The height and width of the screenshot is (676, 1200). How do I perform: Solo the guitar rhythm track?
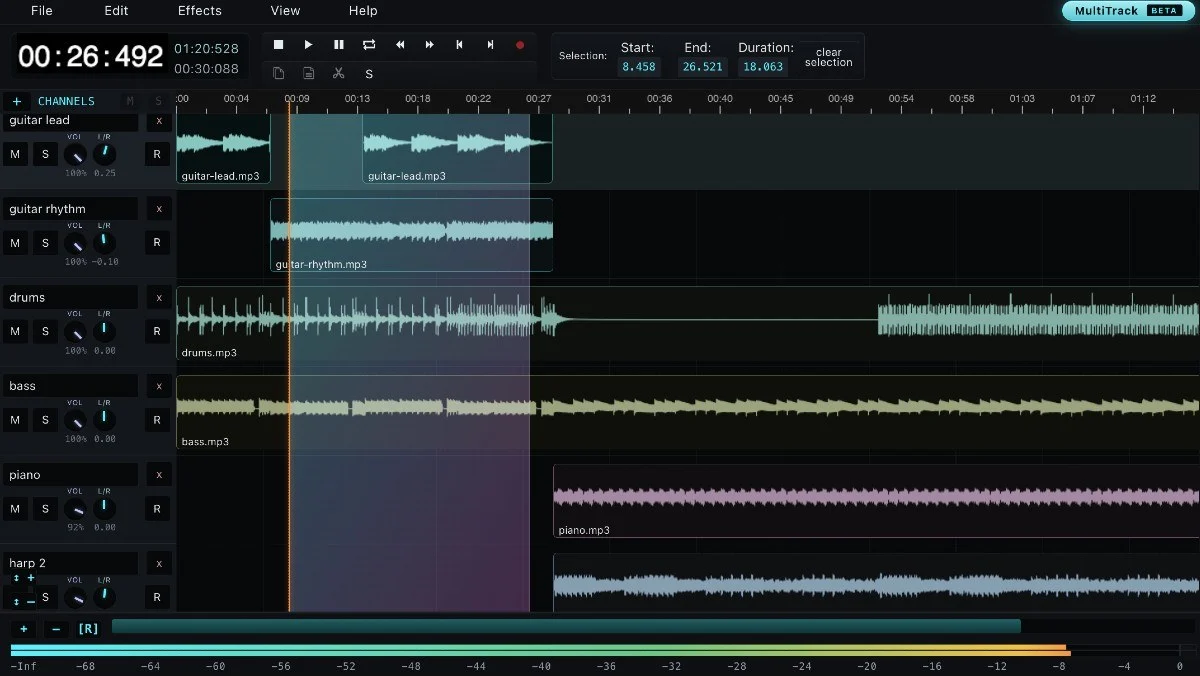pyautogui.click(x=45, y=243)
